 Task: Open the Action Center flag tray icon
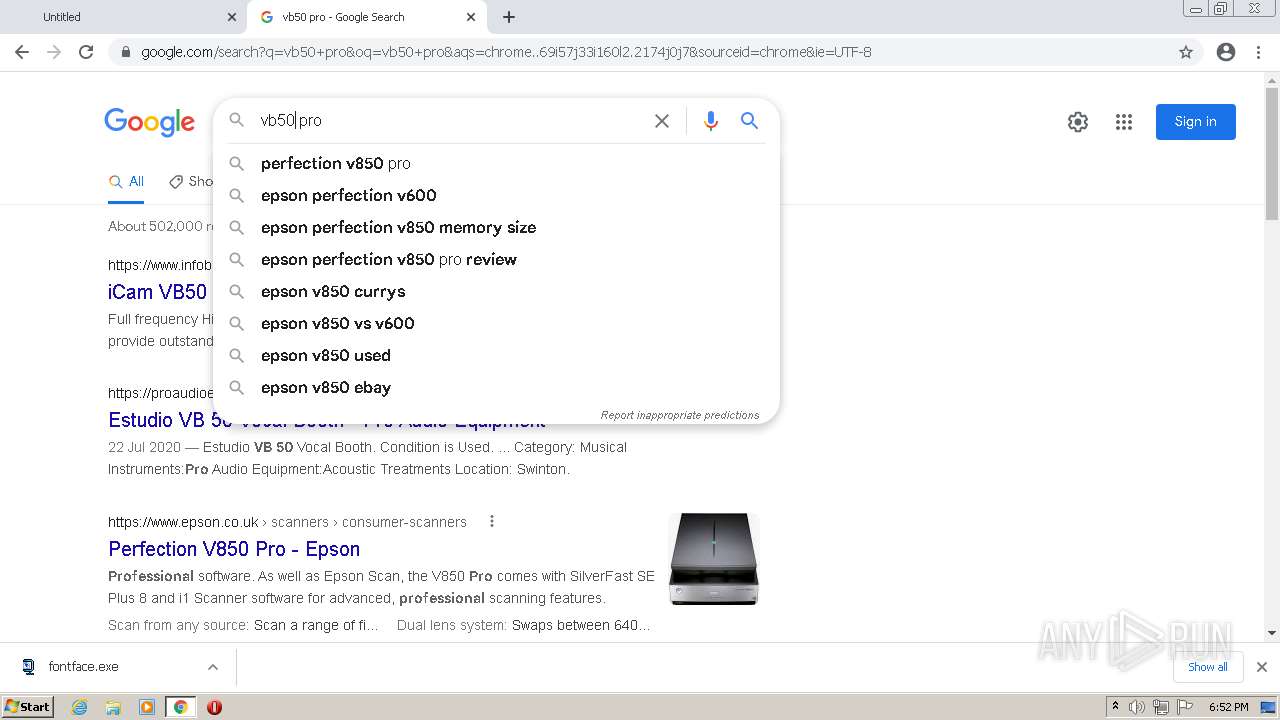point(1183,707)
